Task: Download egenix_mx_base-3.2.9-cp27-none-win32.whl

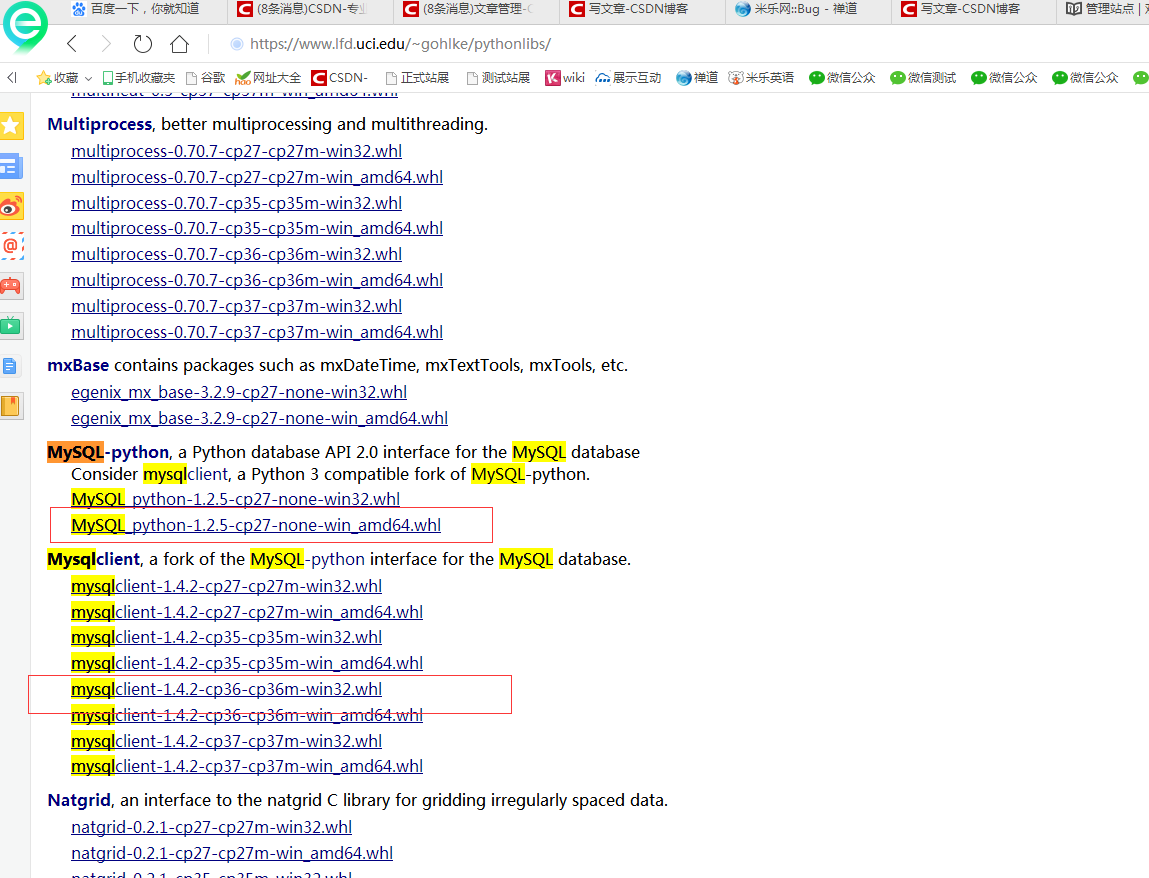Action: point(239,392)
